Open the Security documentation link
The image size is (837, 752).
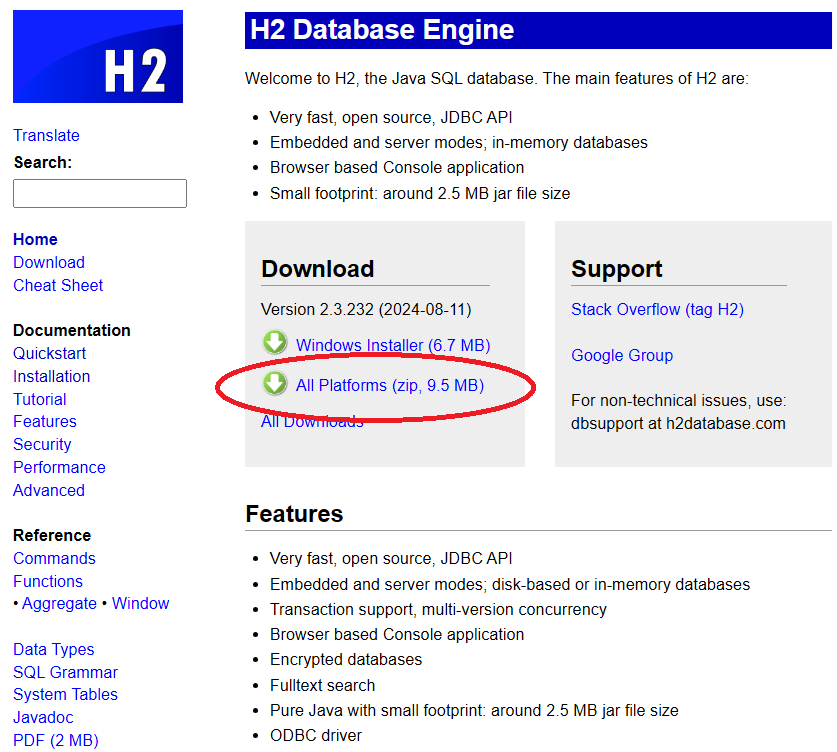point(42,445)
